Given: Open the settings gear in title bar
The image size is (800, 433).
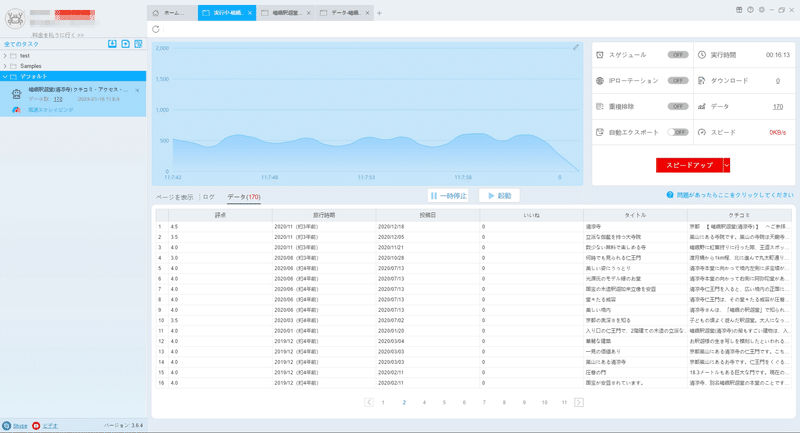Looking at the screenshot, I should pos(761,10).
